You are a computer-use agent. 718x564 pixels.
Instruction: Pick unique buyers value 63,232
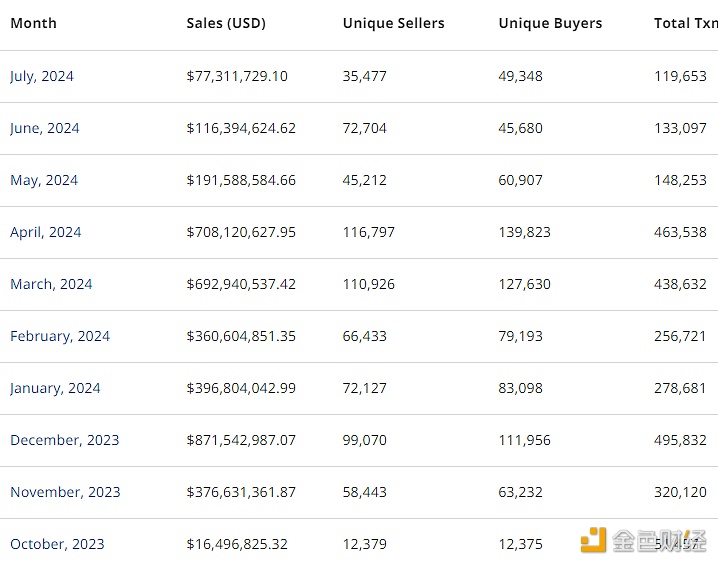pos(521,493)
